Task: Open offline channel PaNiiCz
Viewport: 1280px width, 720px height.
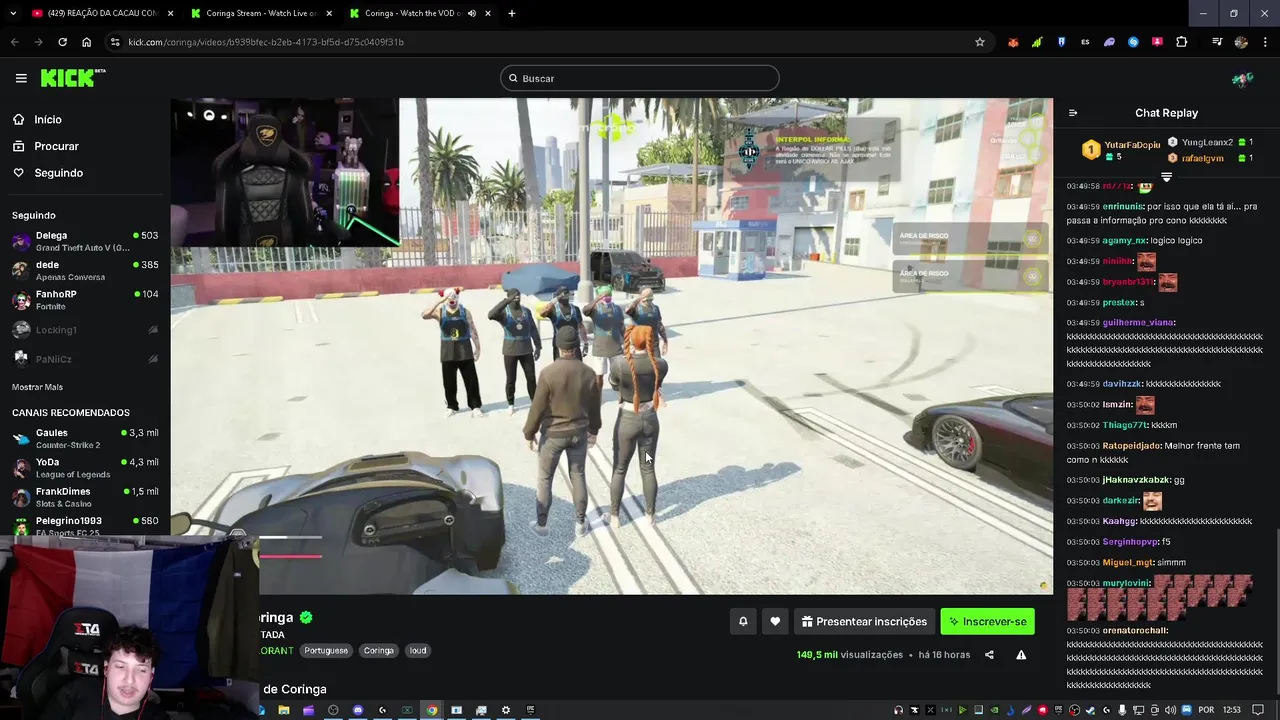Action: tap(85, 359)
